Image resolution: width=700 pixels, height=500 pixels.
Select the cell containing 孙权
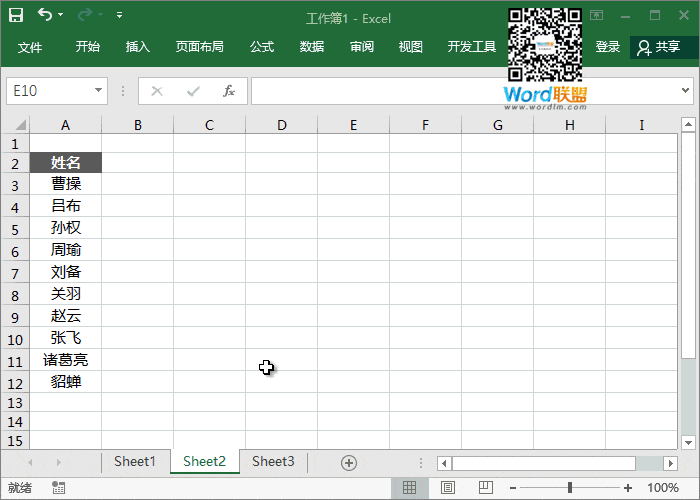tap(66, 227)
